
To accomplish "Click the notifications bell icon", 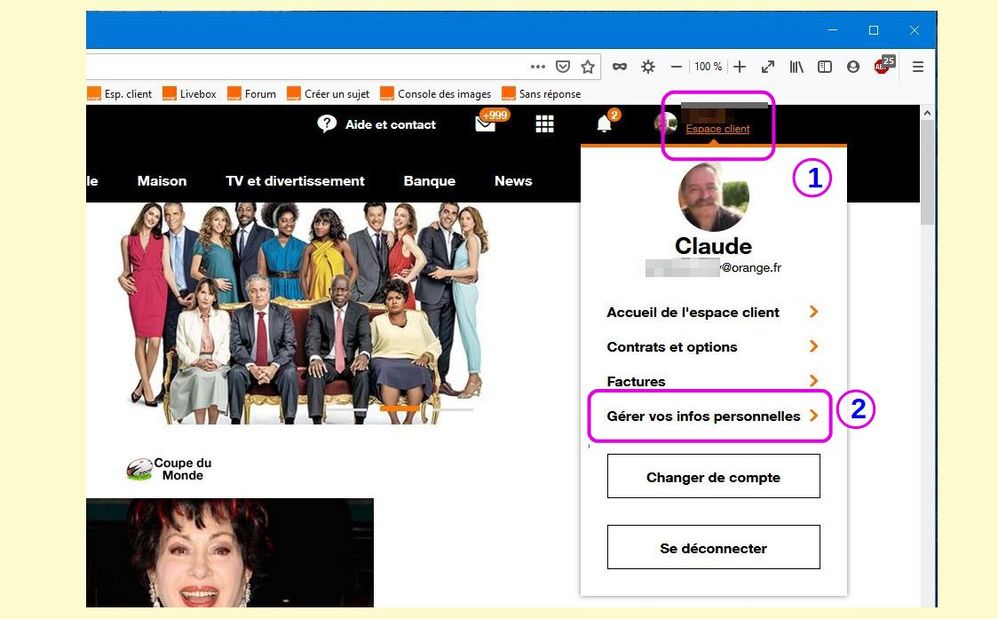I will pos(604,124).
